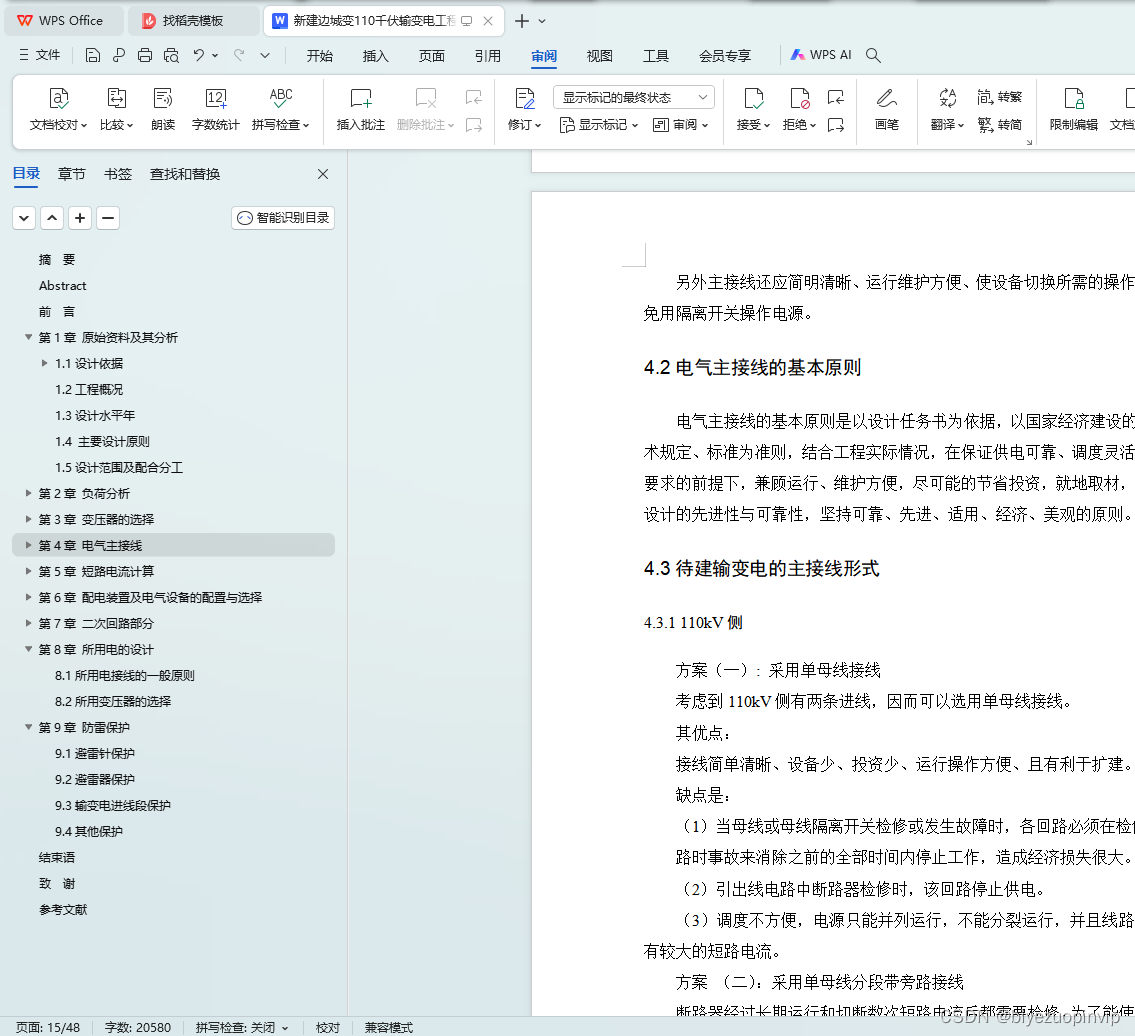Image resolution: width=1135 pixels, height=1036 pixels.
Task: Collapse one outline level with minus button
Action: pyautogui.click(x=108, y=218)
